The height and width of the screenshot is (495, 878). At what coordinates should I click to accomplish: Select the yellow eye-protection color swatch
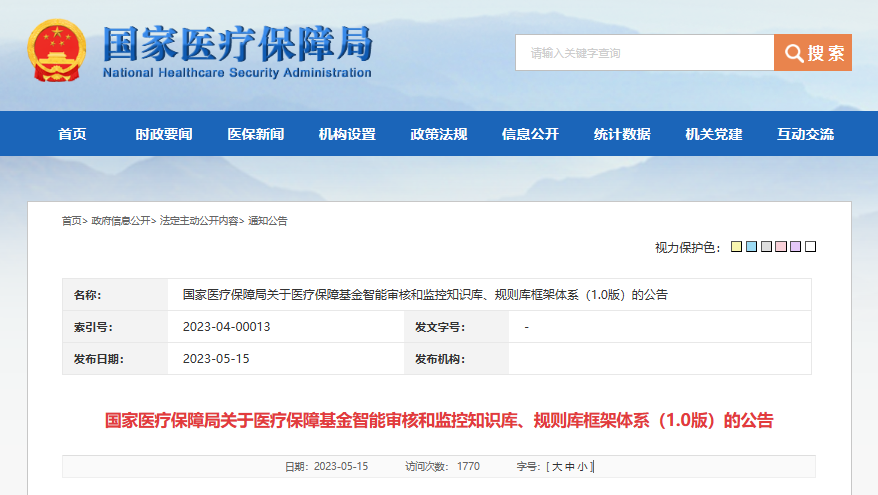pyautogui.click(x=736, y=247)
